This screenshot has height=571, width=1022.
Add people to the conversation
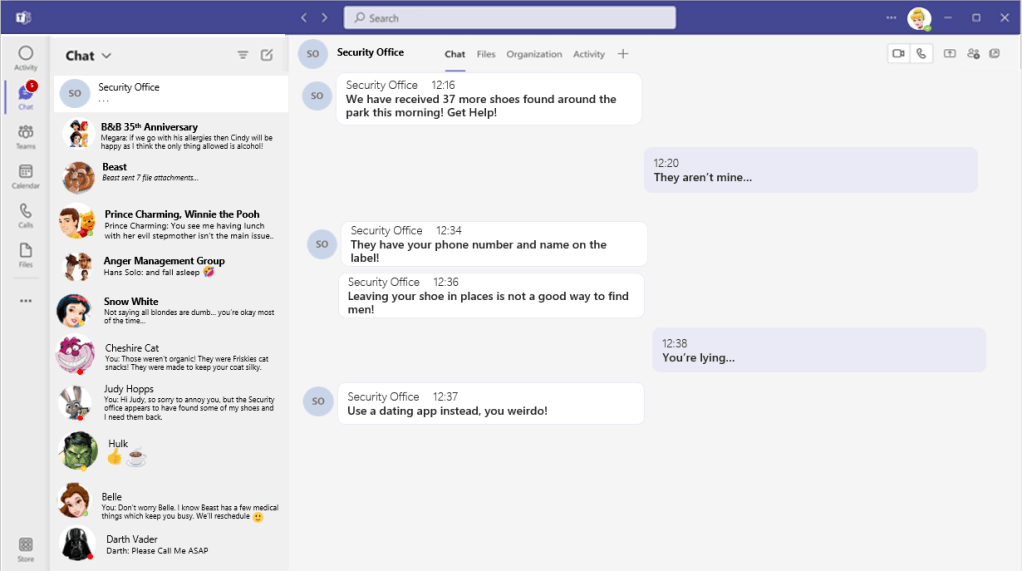click(x=973, y=53)
